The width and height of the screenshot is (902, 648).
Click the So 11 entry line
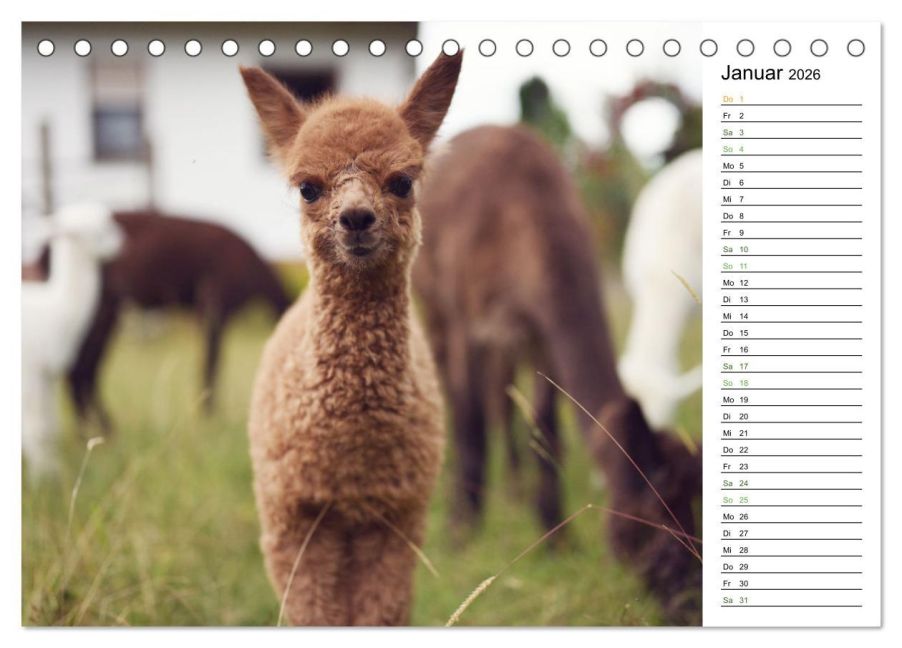[790, 266]
